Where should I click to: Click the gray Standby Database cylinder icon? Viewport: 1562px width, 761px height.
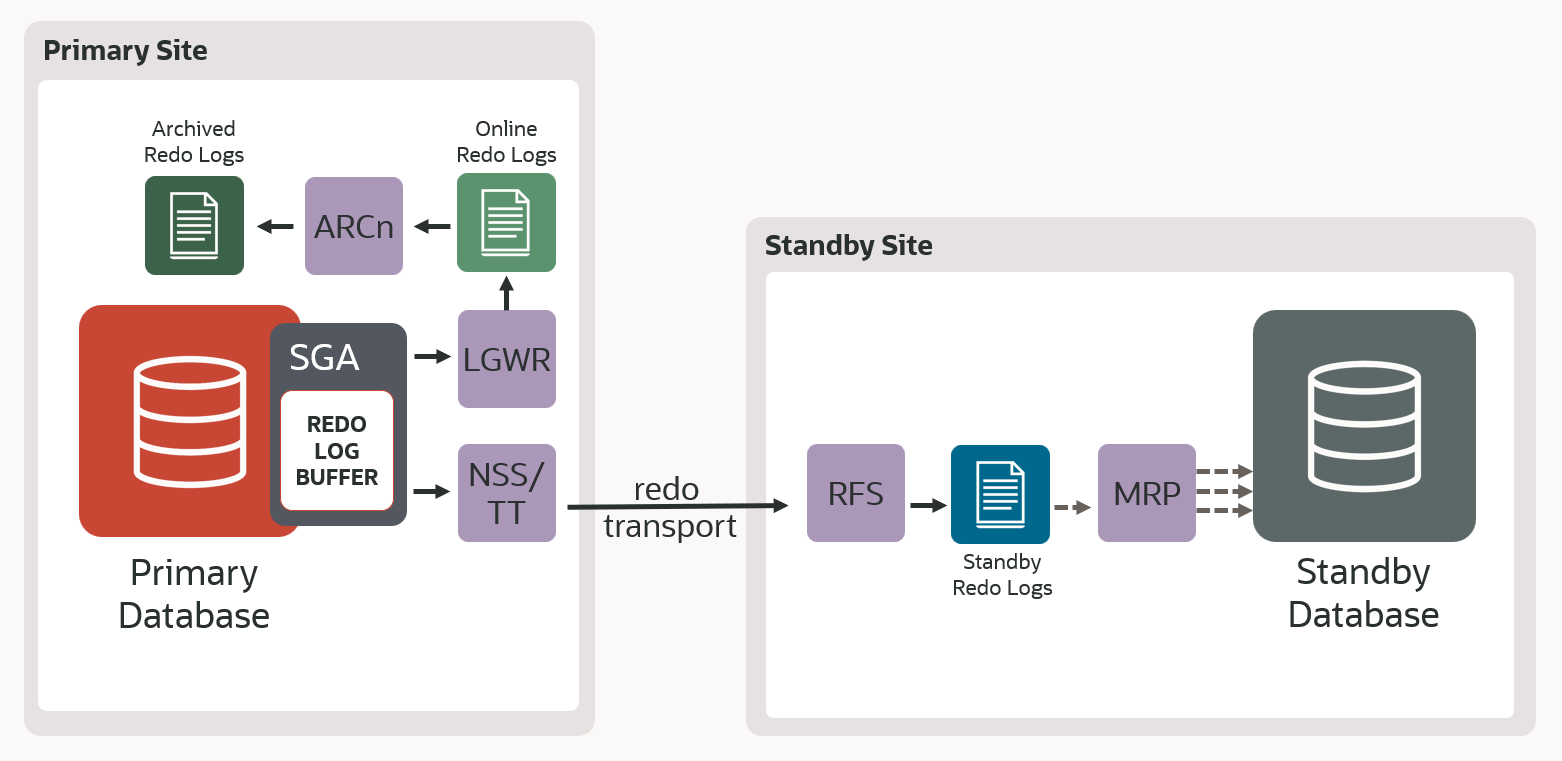[1364, 425]
